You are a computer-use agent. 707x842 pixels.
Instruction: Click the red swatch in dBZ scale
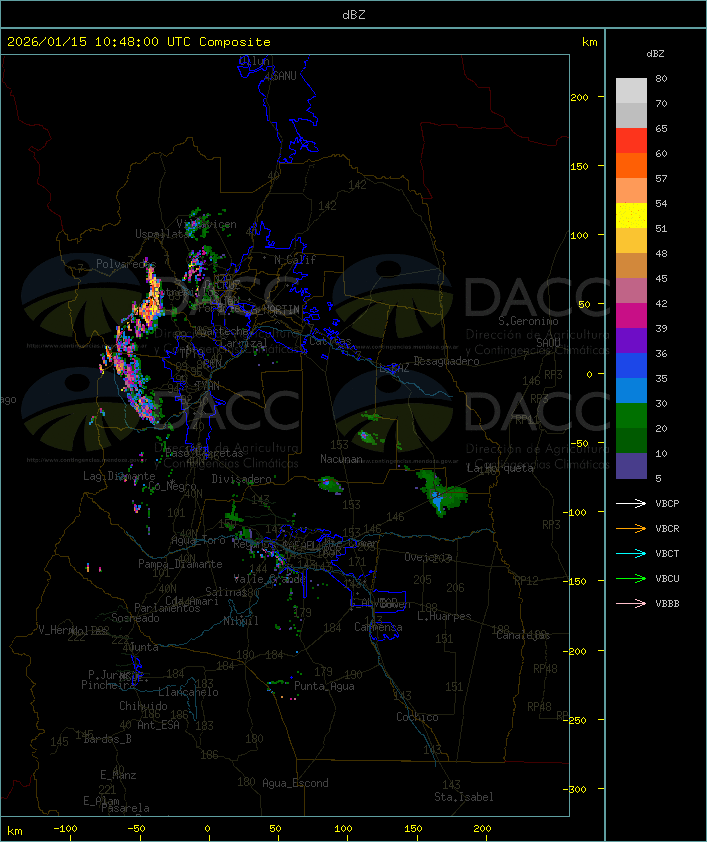pyautogui.click(x=631, y=141)
